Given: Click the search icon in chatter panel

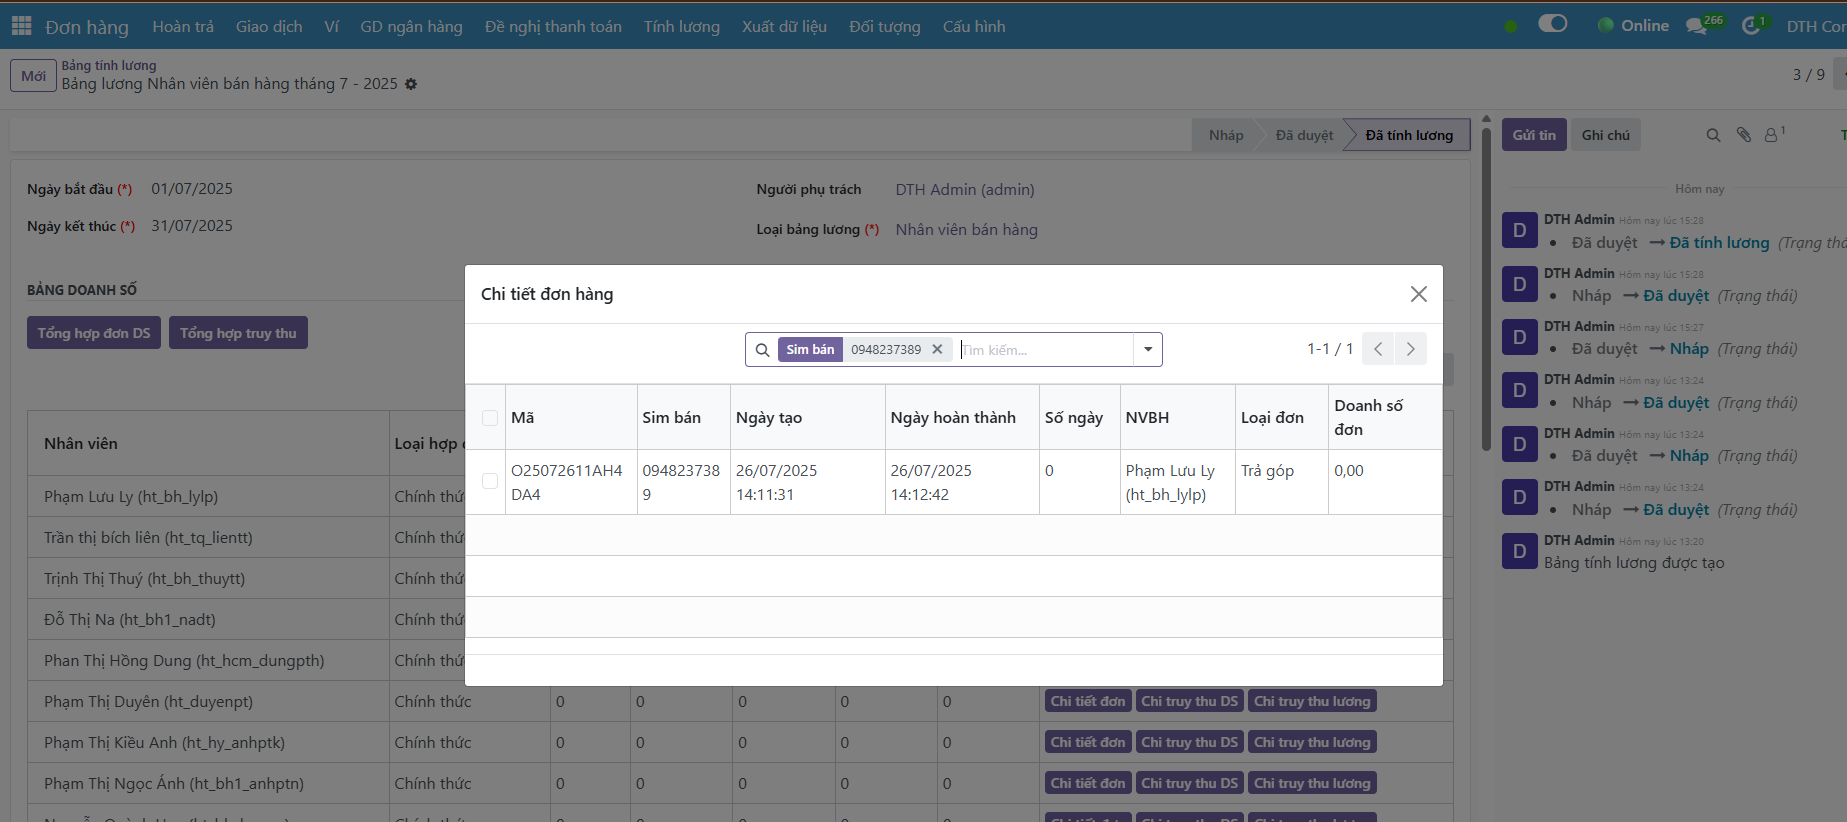Looking at the screenshot, I should [1713, 135].
